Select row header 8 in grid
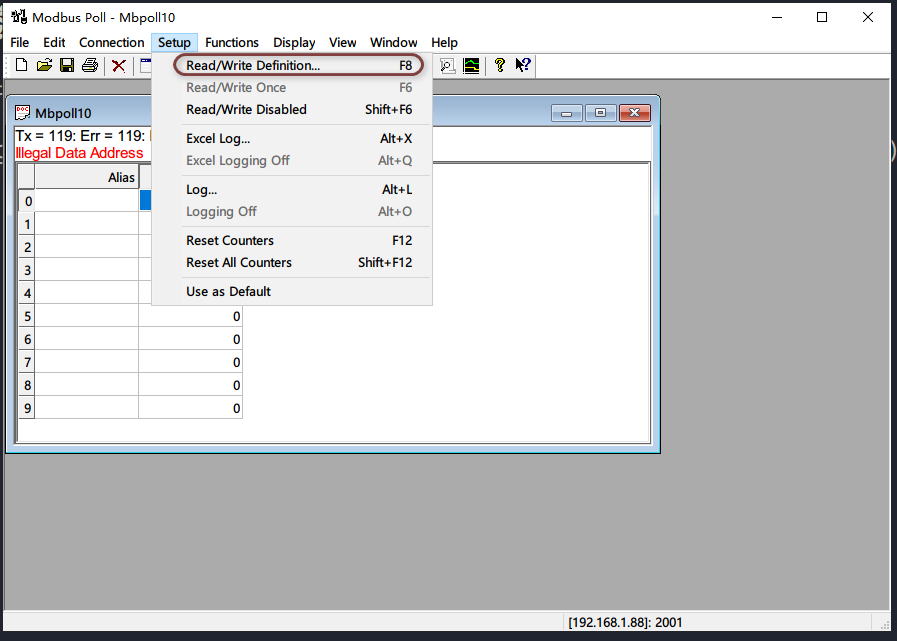 (x=27, y=385)
